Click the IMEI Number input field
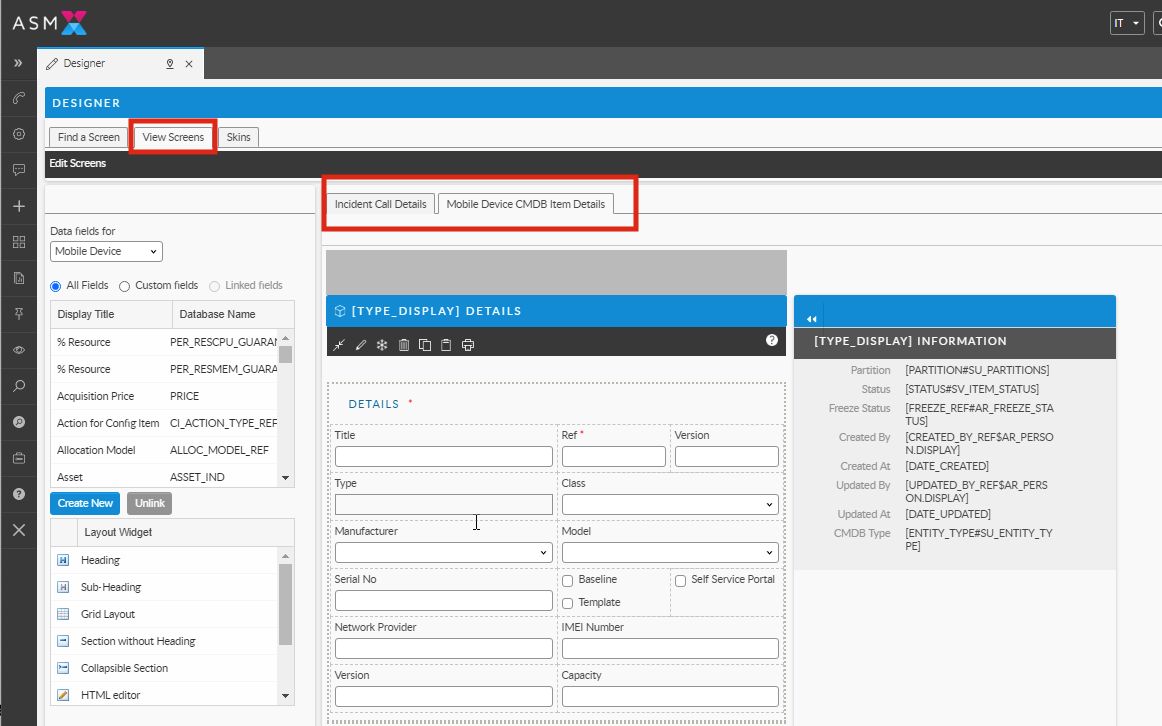1162x726 pixels. (x=670, y=648)
